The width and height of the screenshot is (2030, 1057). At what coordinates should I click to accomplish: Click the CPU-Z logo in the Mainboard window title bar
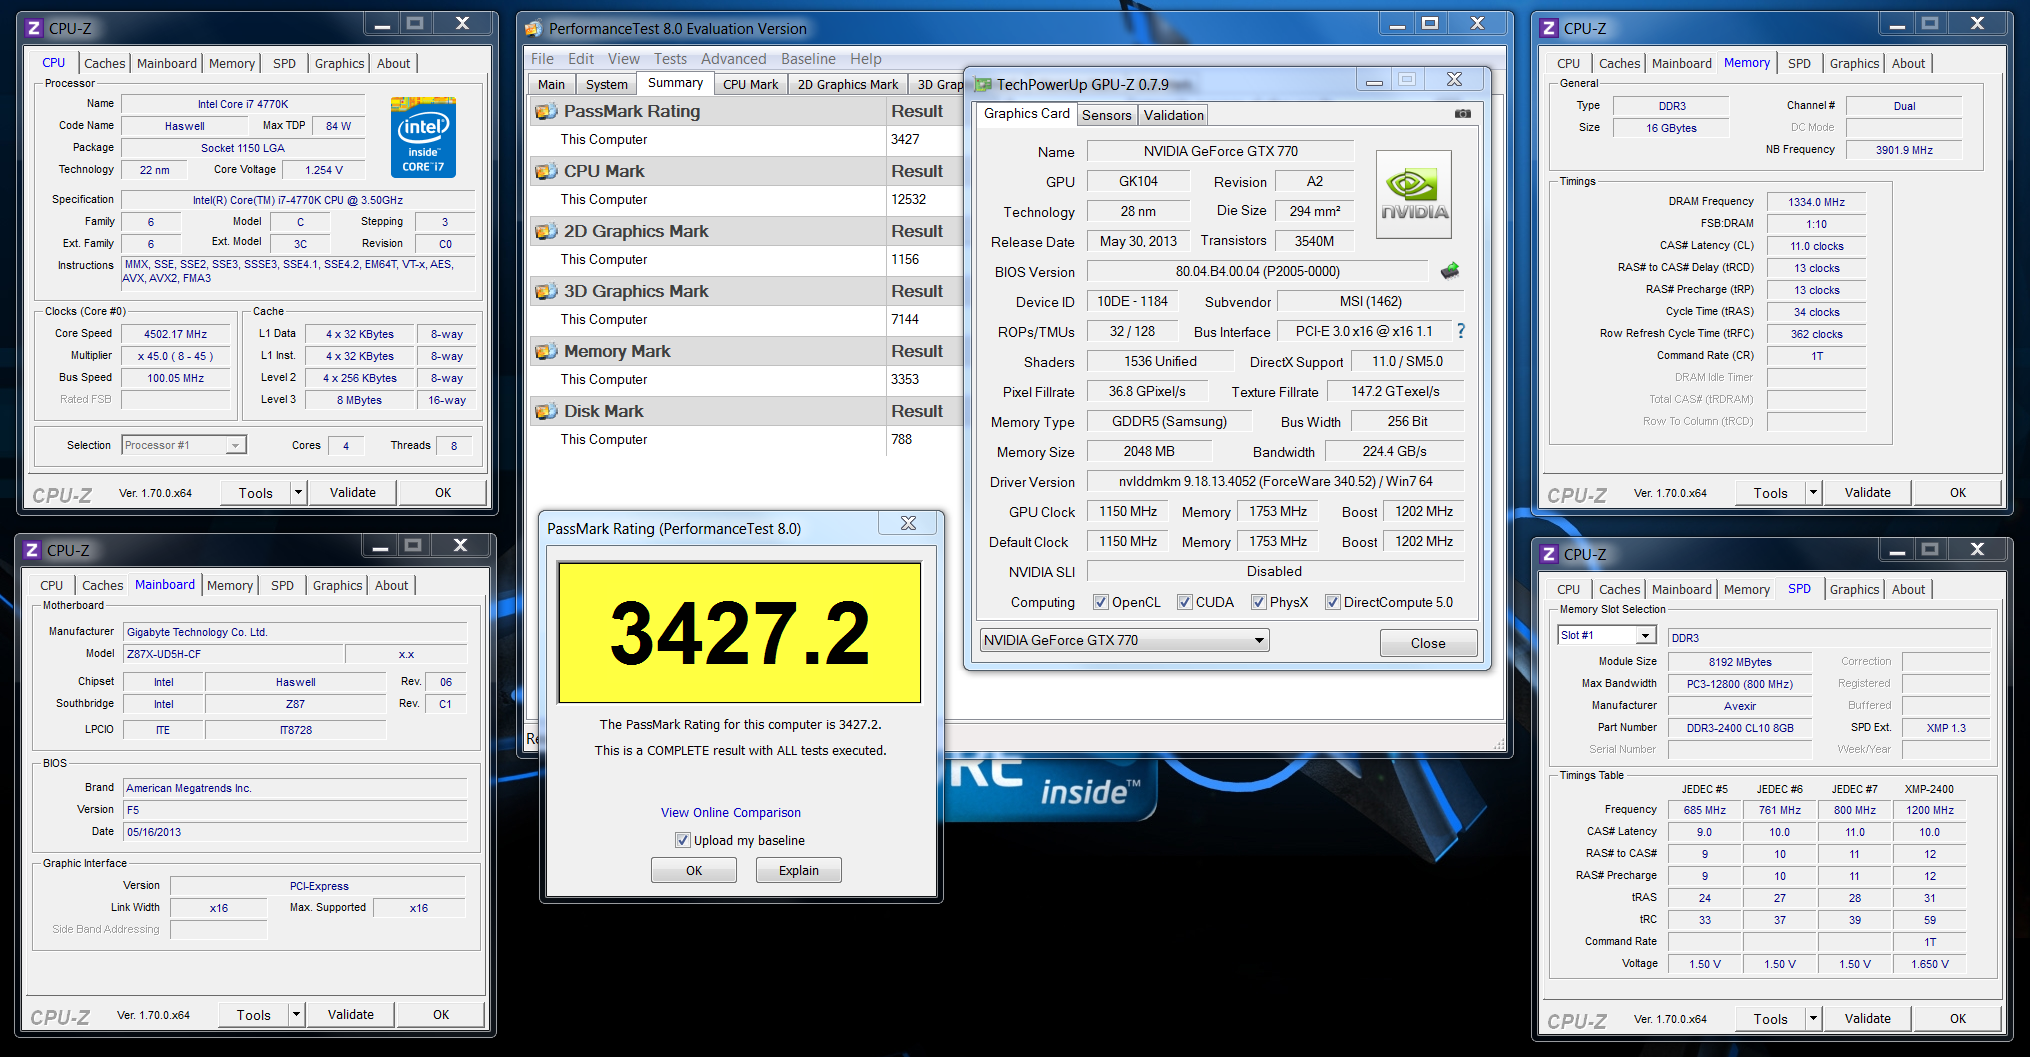click(32, 550)
